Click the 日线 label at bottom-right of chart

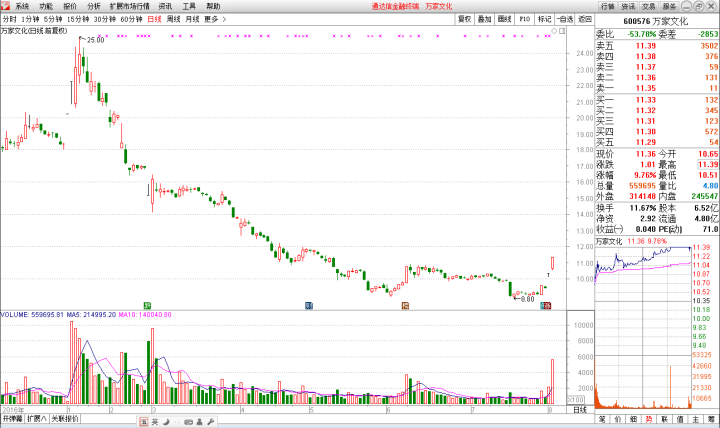(x=580, y=410)
